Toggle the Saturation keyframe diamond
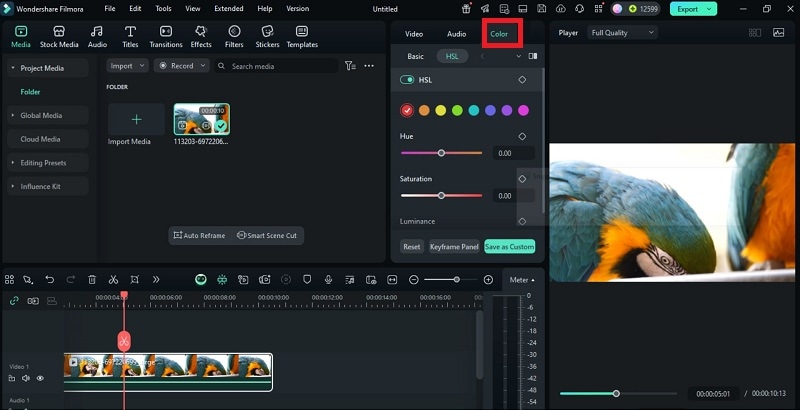The height and width of the screenshot is (410, 800). coord(522,178)
